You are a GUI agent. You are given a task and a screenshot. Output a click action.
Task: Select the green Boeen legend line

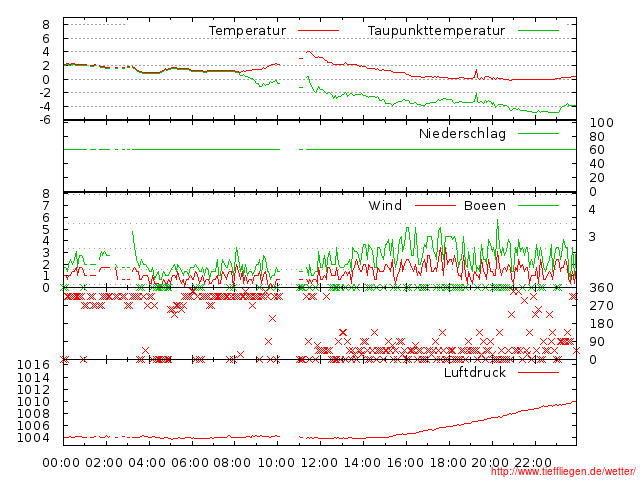click(538, 206)
